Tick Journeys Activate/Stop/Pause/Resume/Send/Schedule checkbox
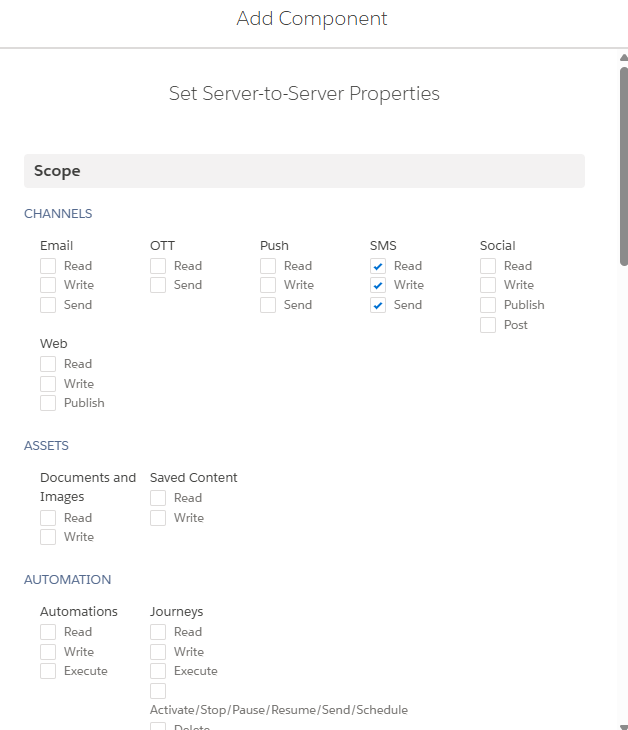Image resolution: width=628 pixels, height=730 pixels. coord(158,691)
